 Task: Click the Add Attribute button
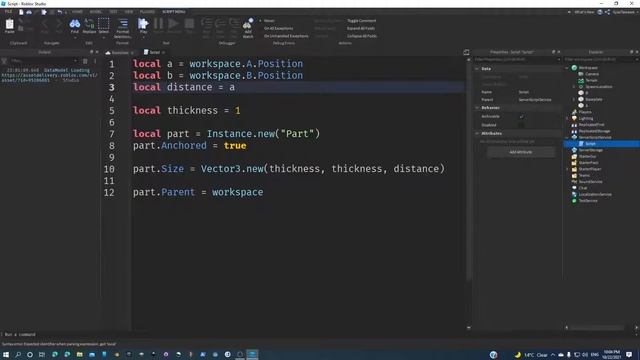pyautogui.click(x=521, y=152)
